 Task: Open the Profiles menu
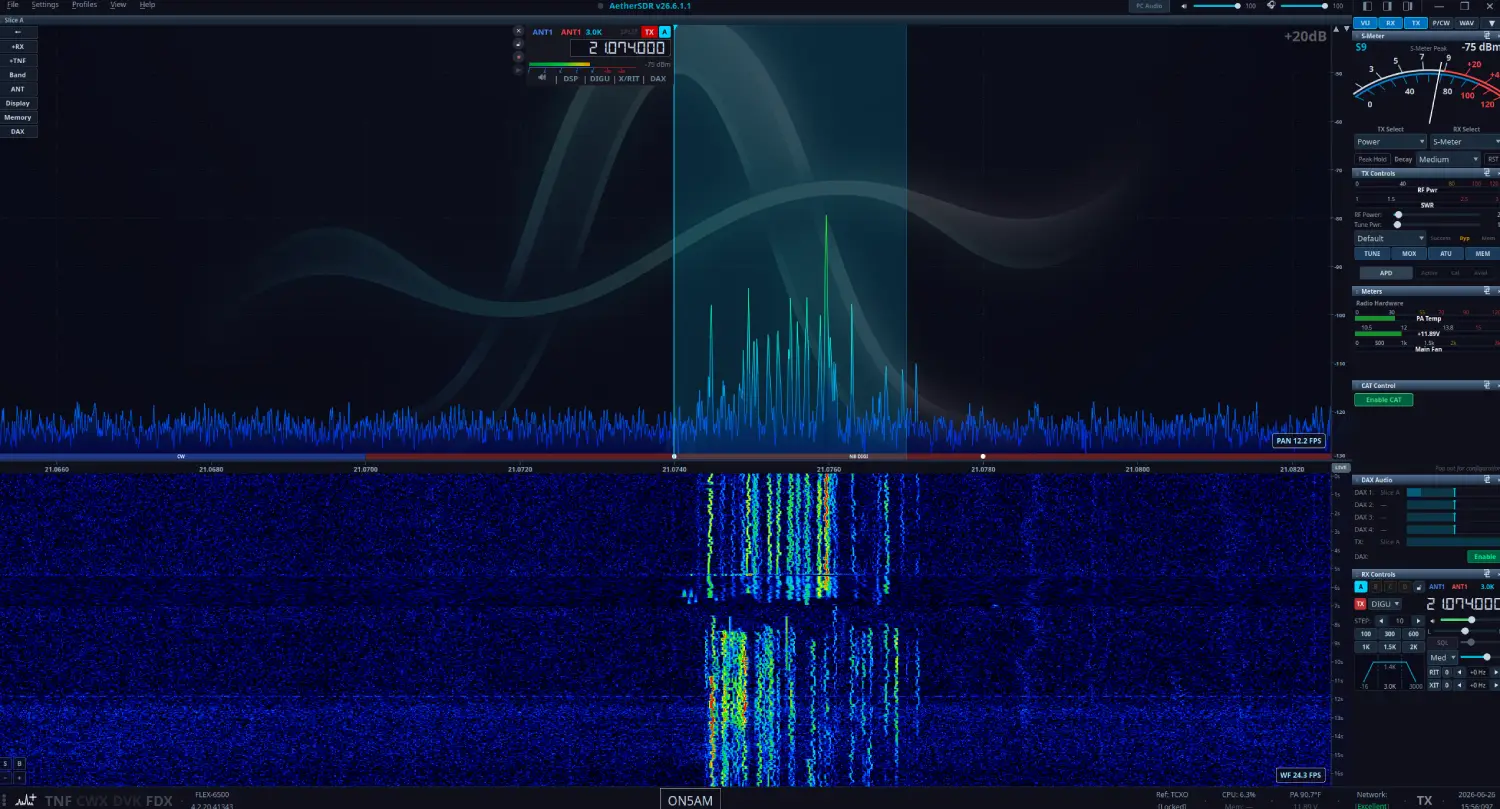pos(84,5)
